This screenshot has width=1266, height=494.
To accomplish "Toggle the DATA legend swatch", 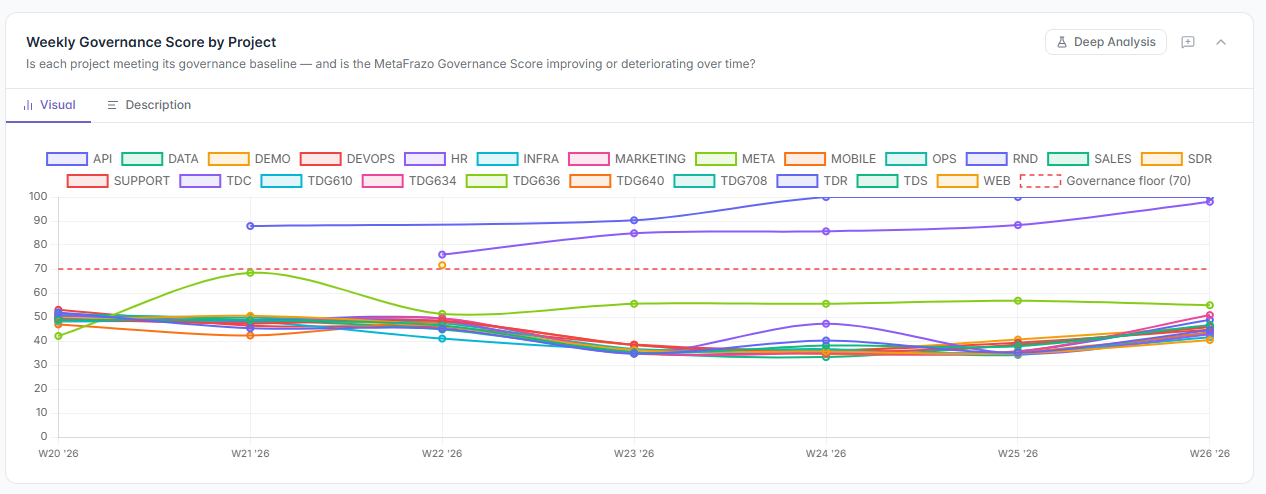I will tap(142, 159).
